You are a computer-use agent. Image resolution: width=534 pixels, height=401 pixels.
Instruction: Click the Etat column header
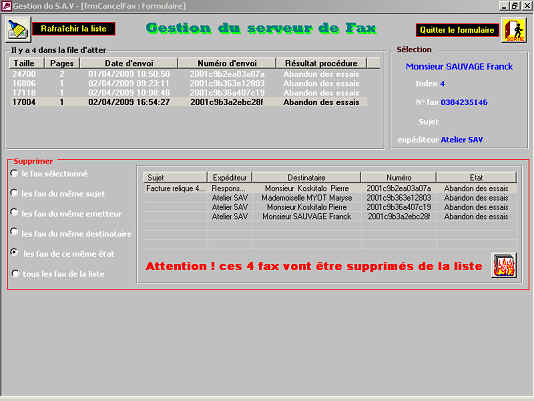tap(476, 177)
